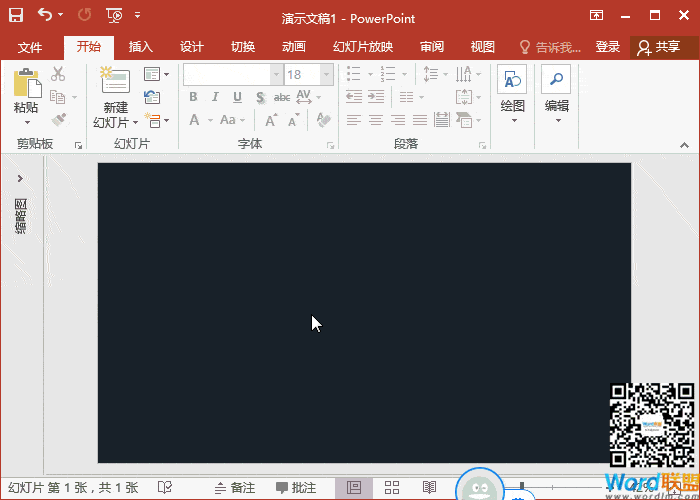Toggle Italic text formatting
700x500 pixels.
(x=215, y=97)
